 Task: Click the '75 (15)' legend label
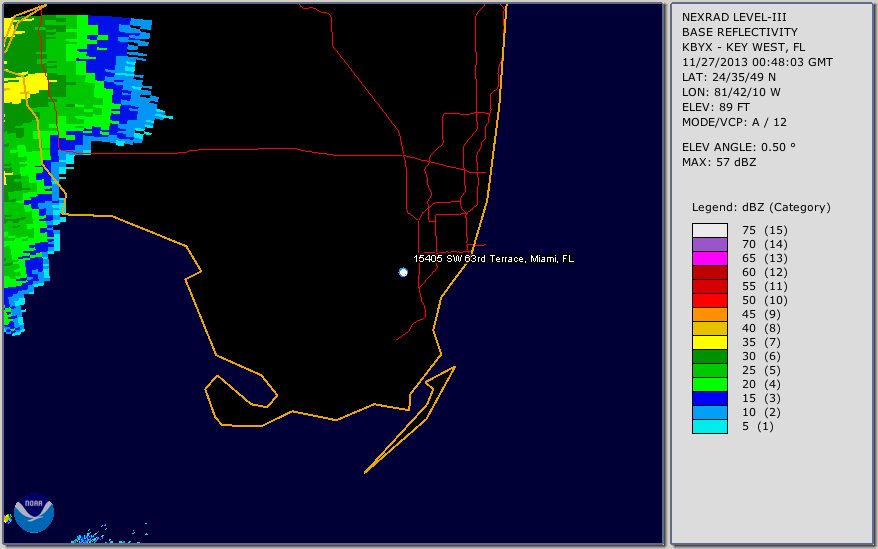(x=765, y=230)
